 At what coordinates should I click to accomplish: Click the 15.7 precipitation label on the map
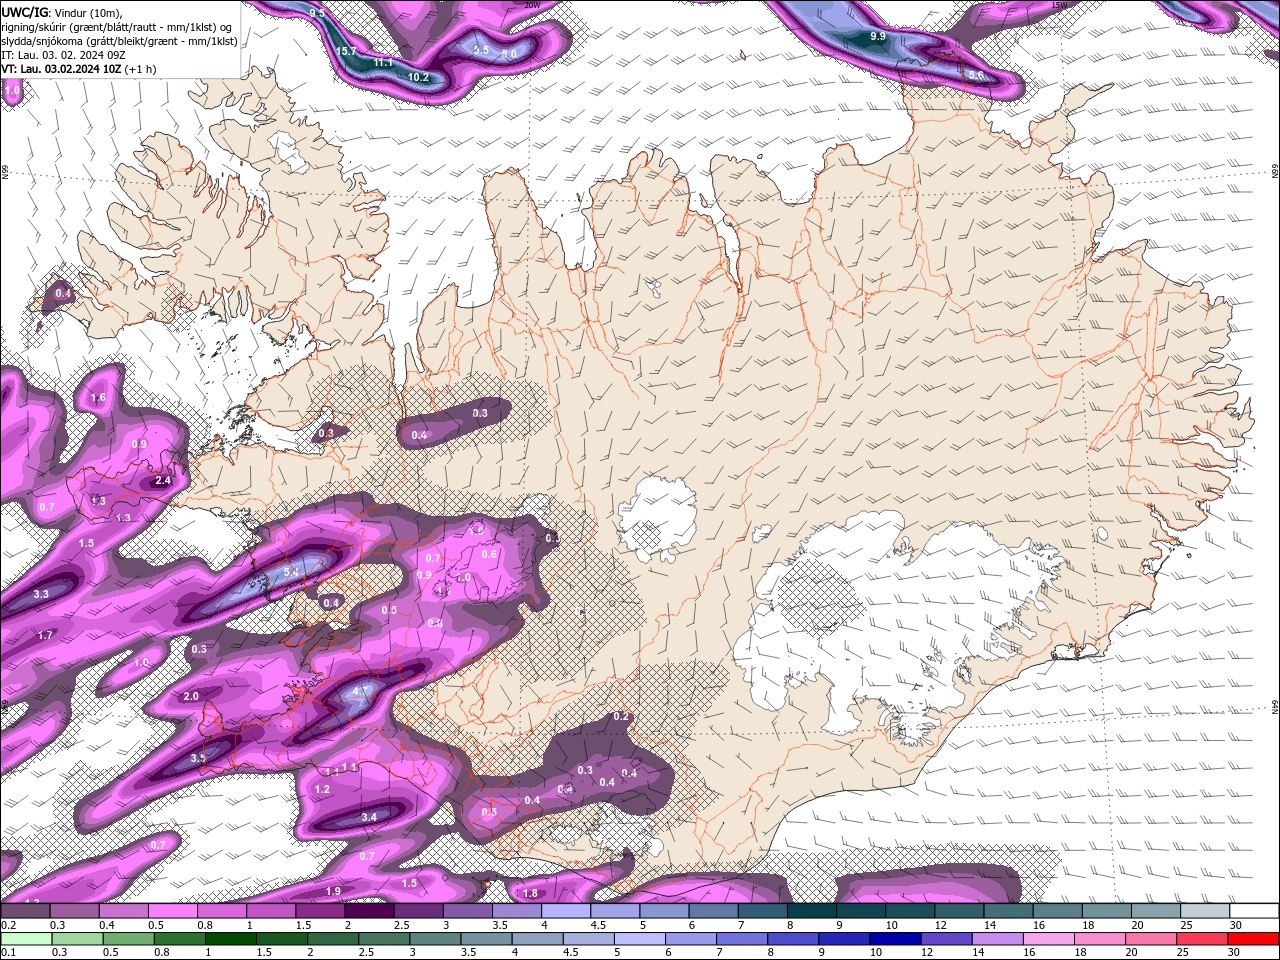click(x=346, y=51)
